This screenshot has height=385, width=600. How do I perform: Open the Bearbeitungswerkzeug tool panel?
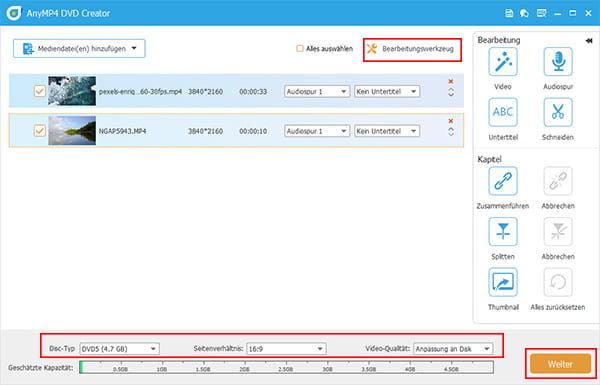pyautogui.click(x=411, y=49)
